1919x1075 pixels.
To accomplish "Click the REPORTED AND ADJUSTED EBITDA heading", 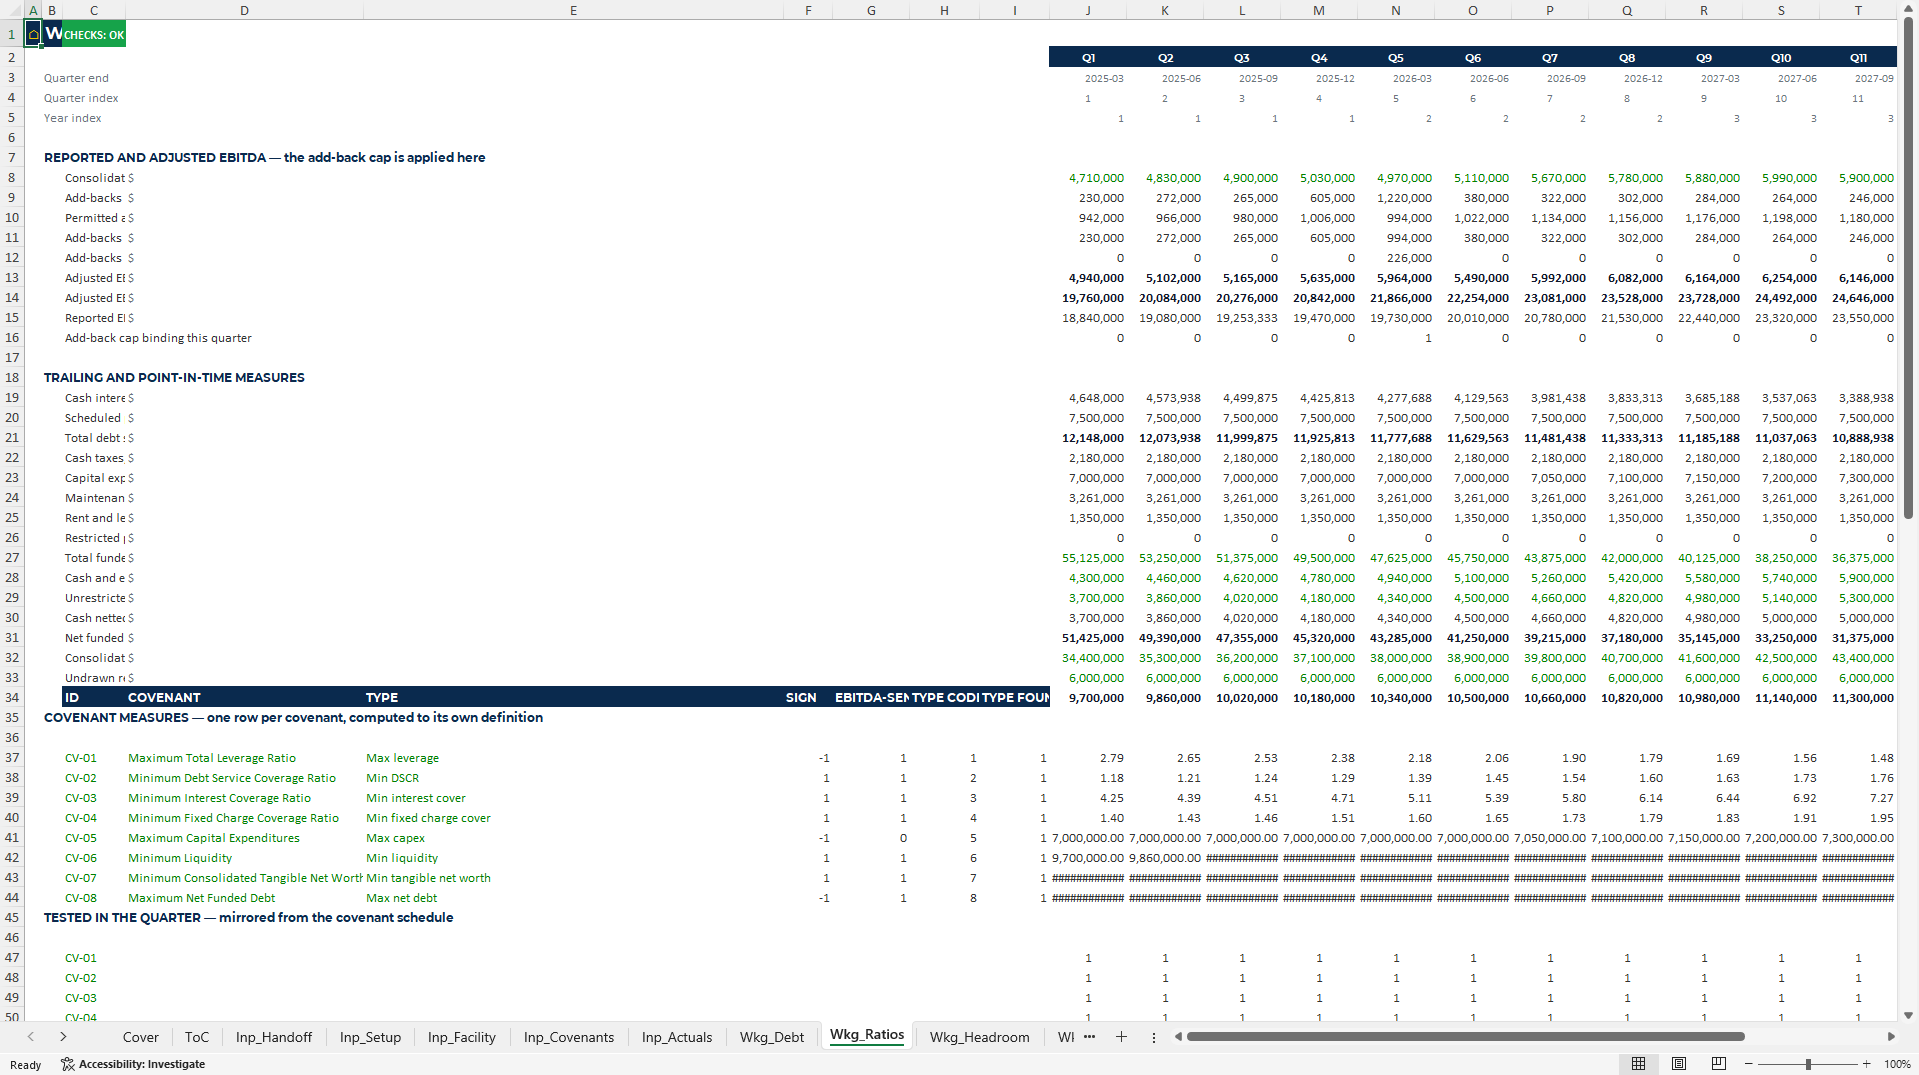I will (x=264, y=158).
